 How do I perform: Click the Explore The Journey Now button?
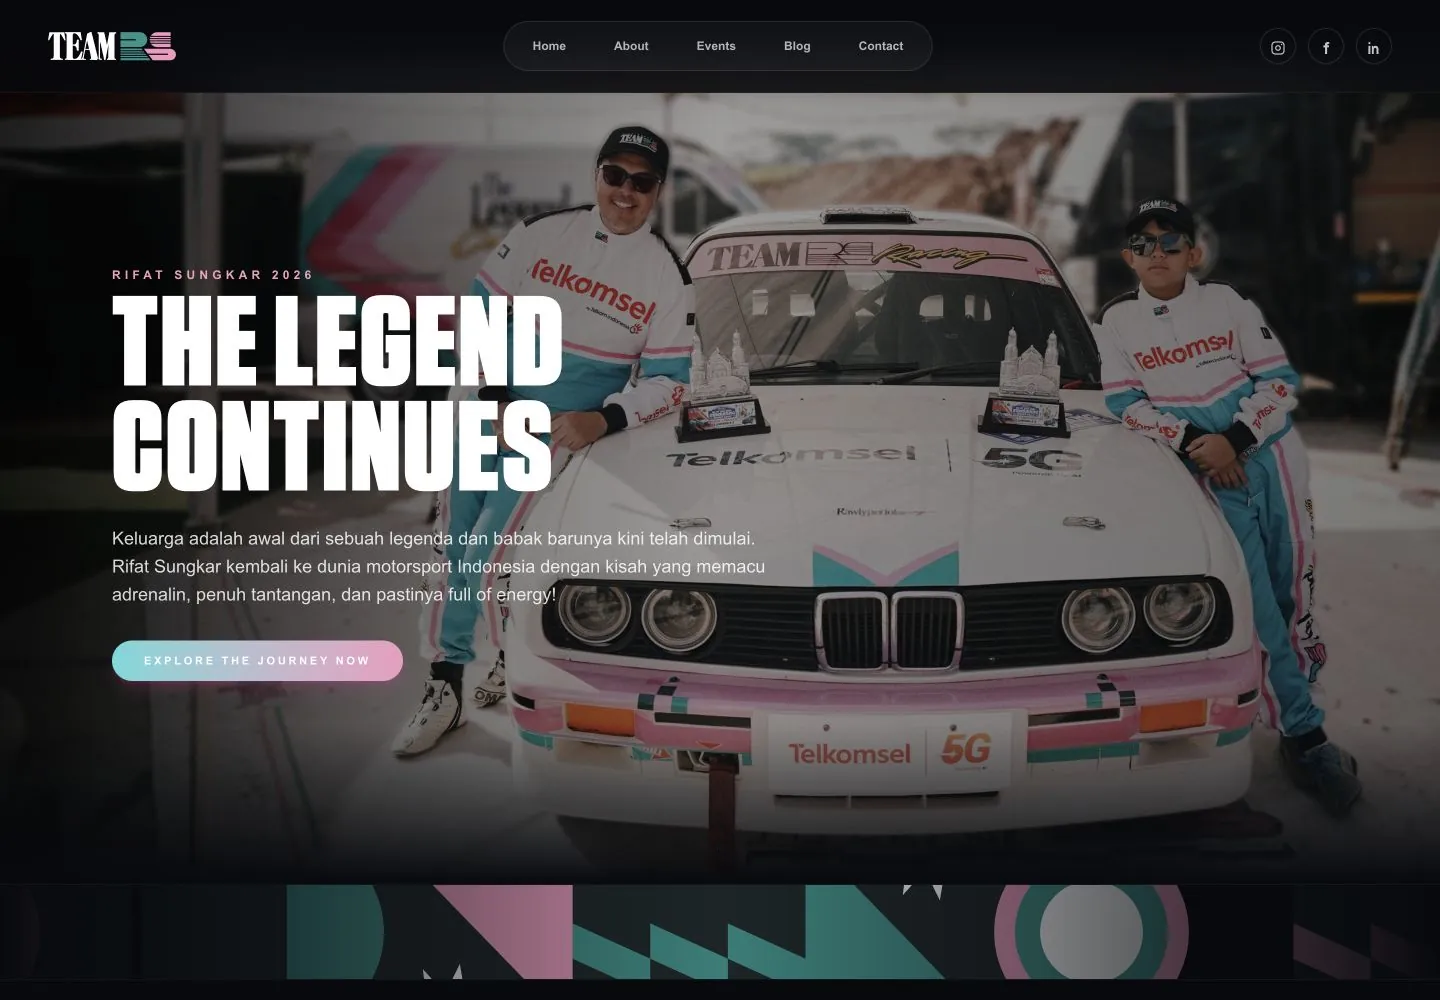tap(257, 661)
